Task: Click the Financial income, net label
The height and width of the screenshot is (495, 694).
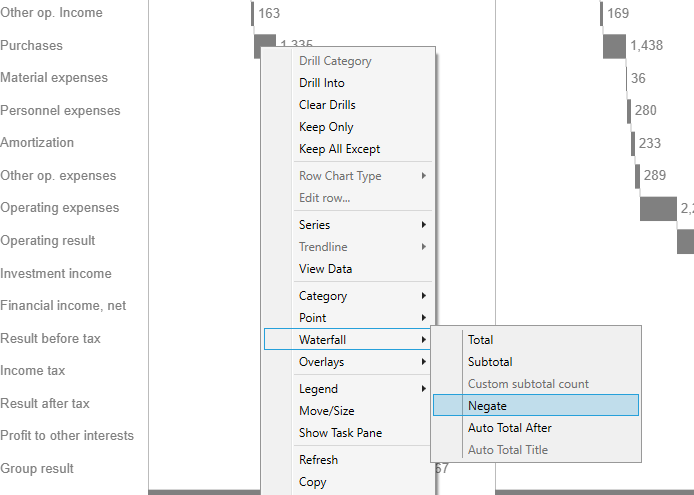Action: pyautogui.click(x=63, y=306)
